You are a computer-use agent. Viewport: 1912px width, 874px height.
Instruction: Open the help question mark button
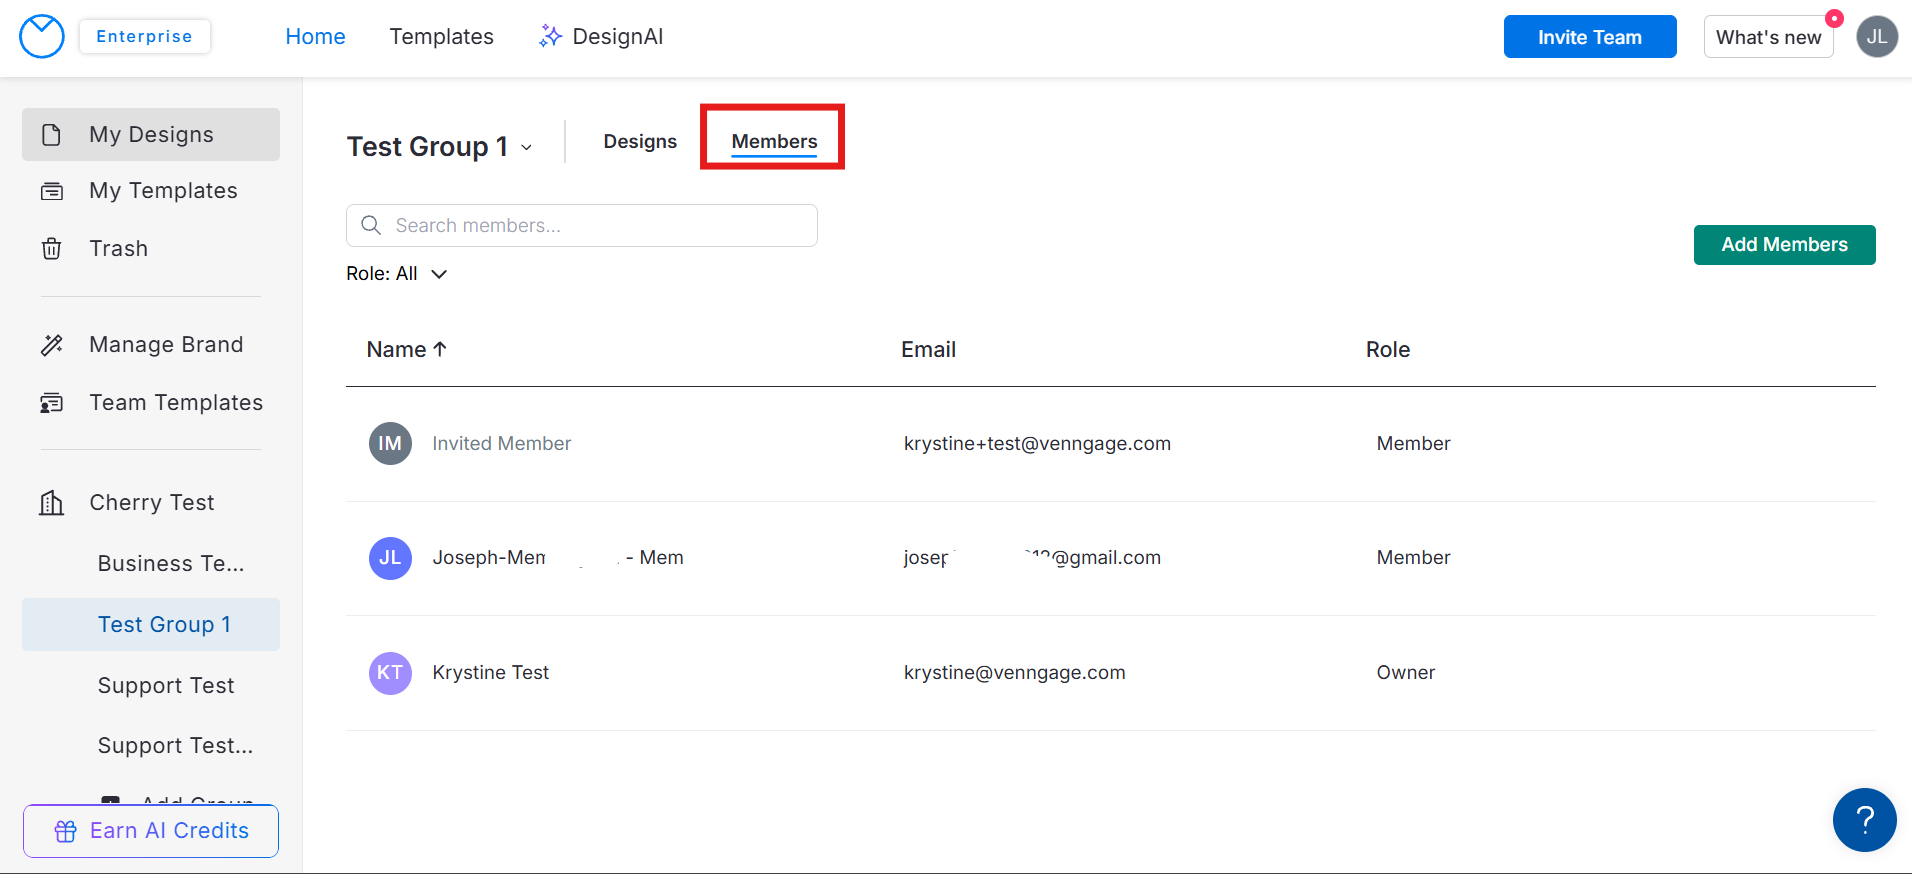click(x=1865, y=820)
